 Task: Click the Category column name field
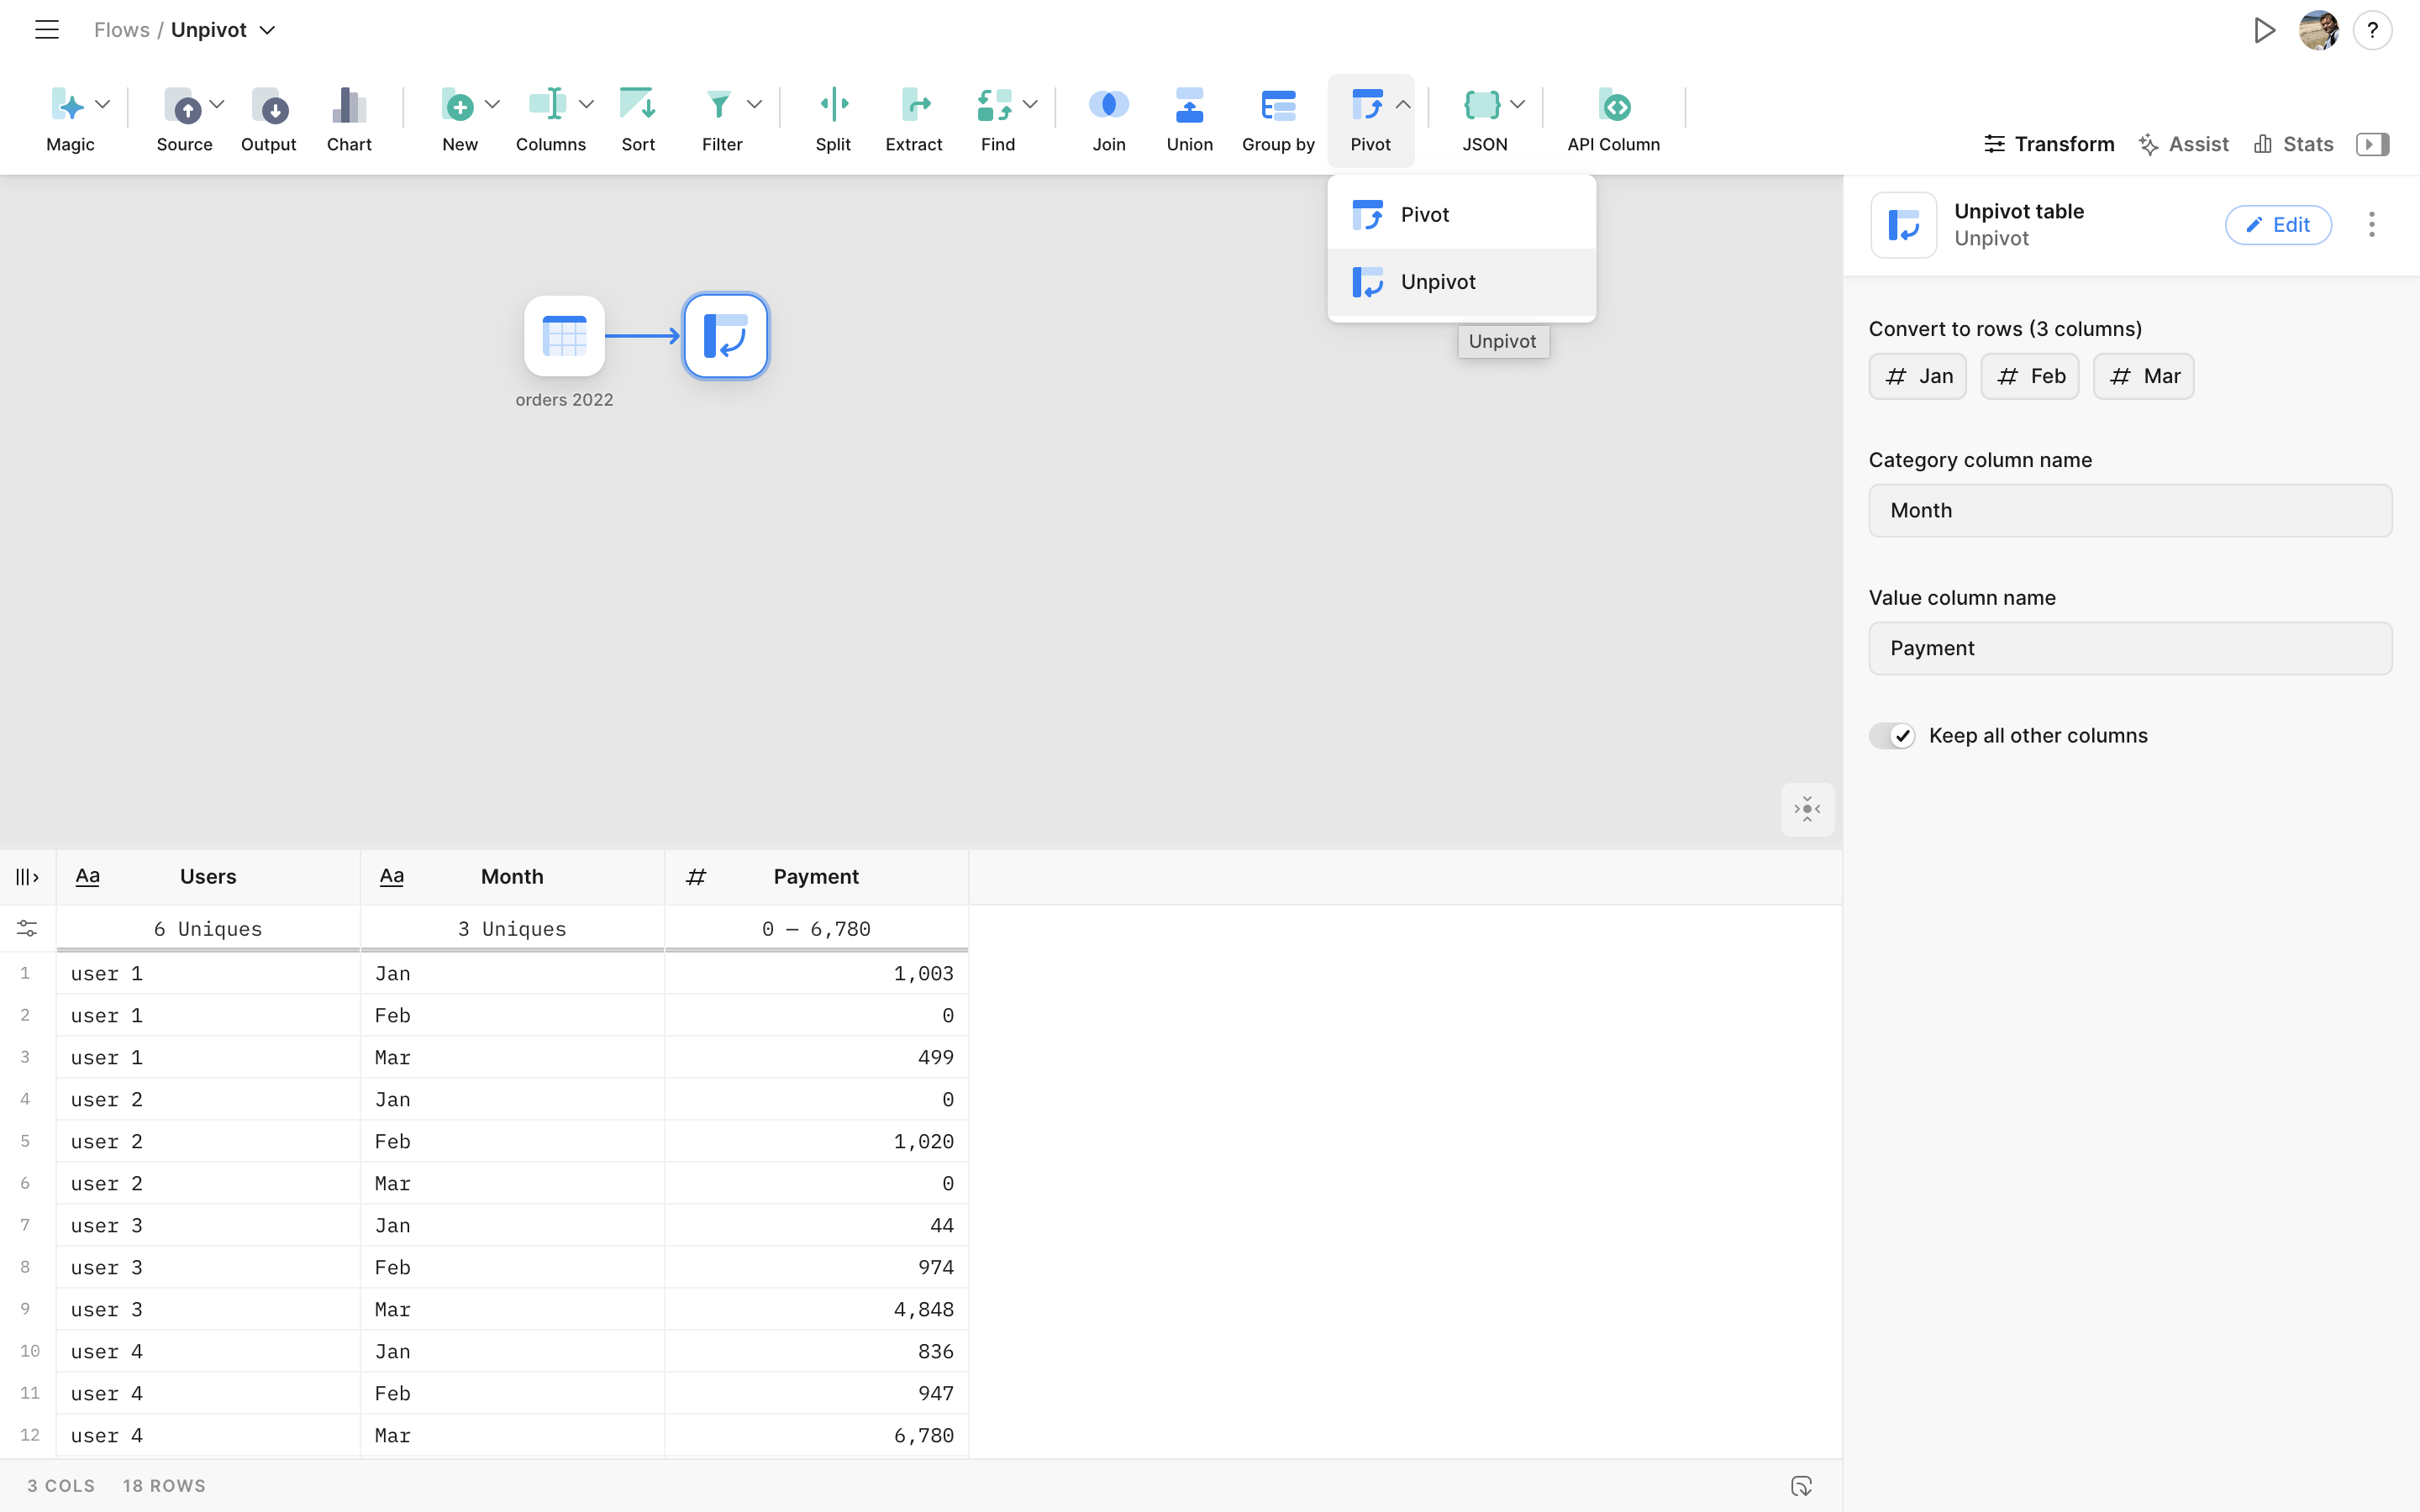pos(2129,511)
